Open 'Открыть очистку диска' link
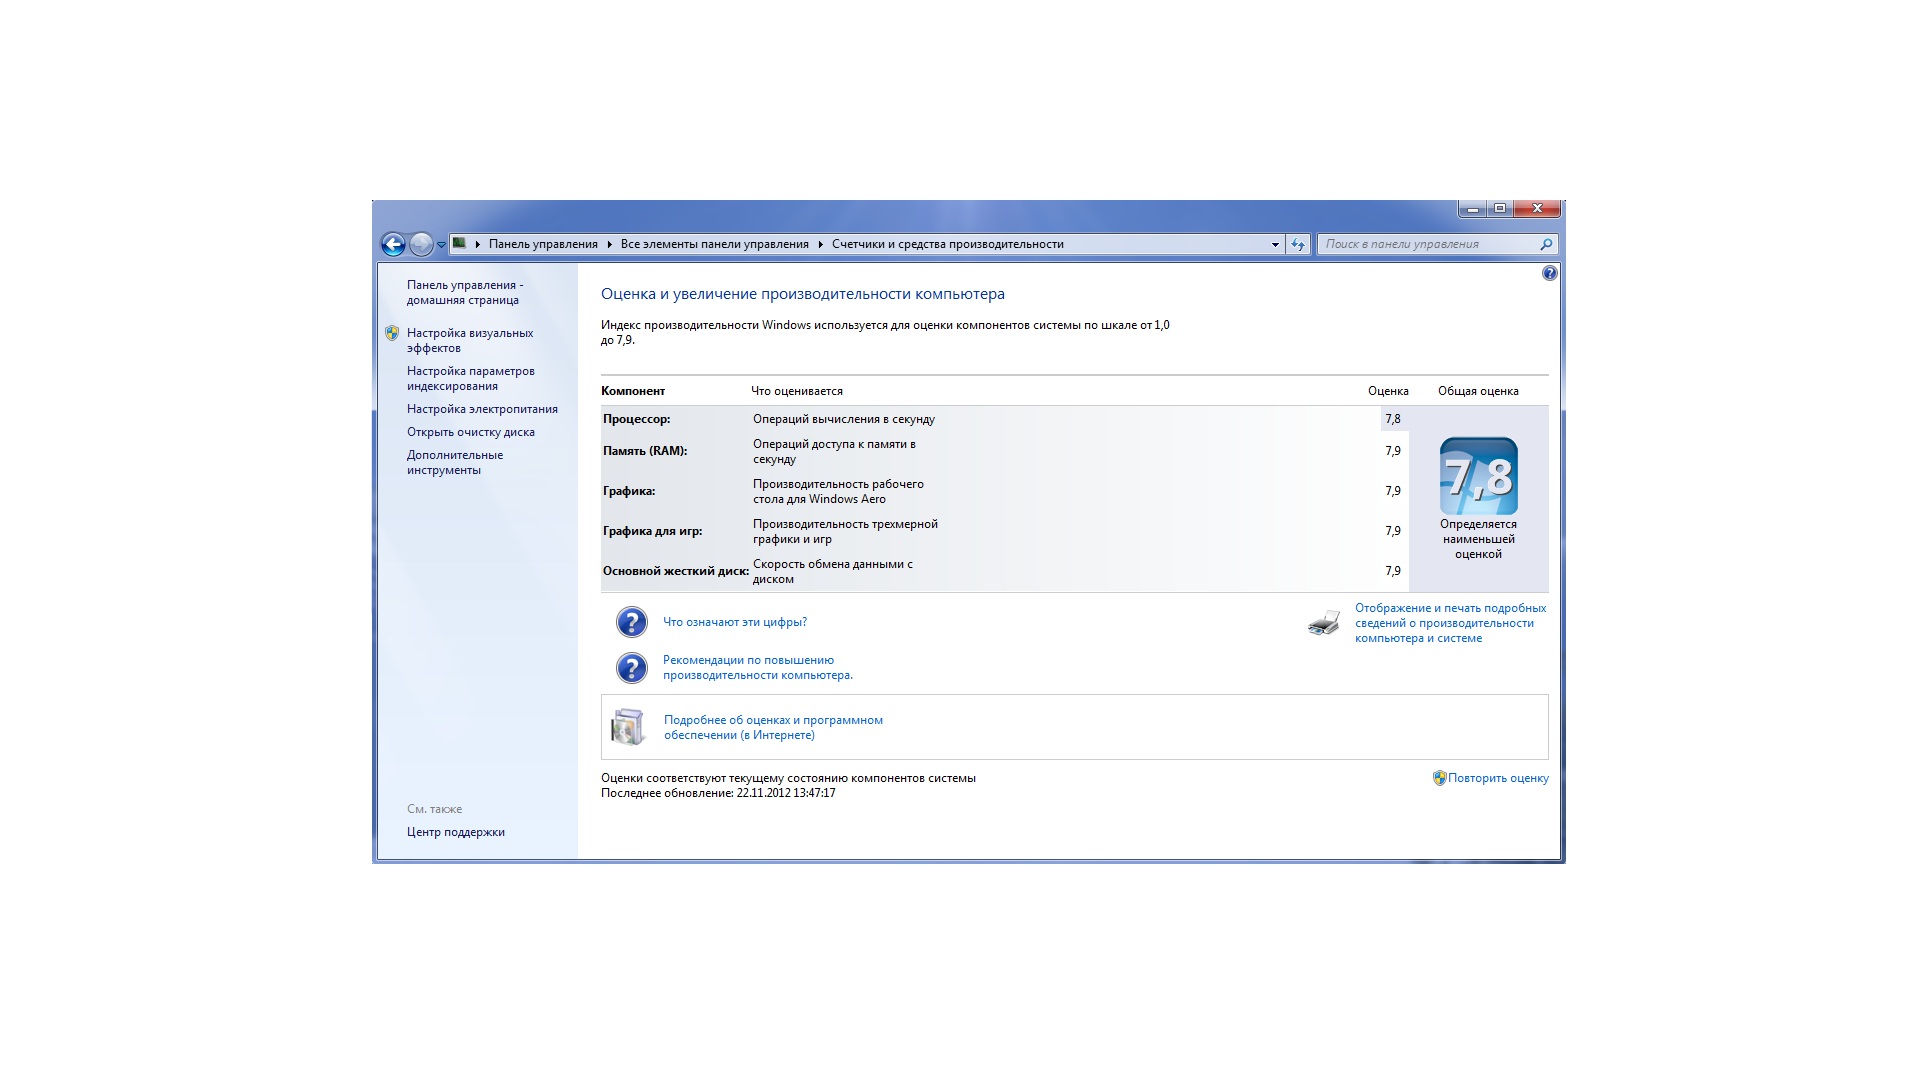This screenshot has width=1920, height=1080. click(470, 432)
